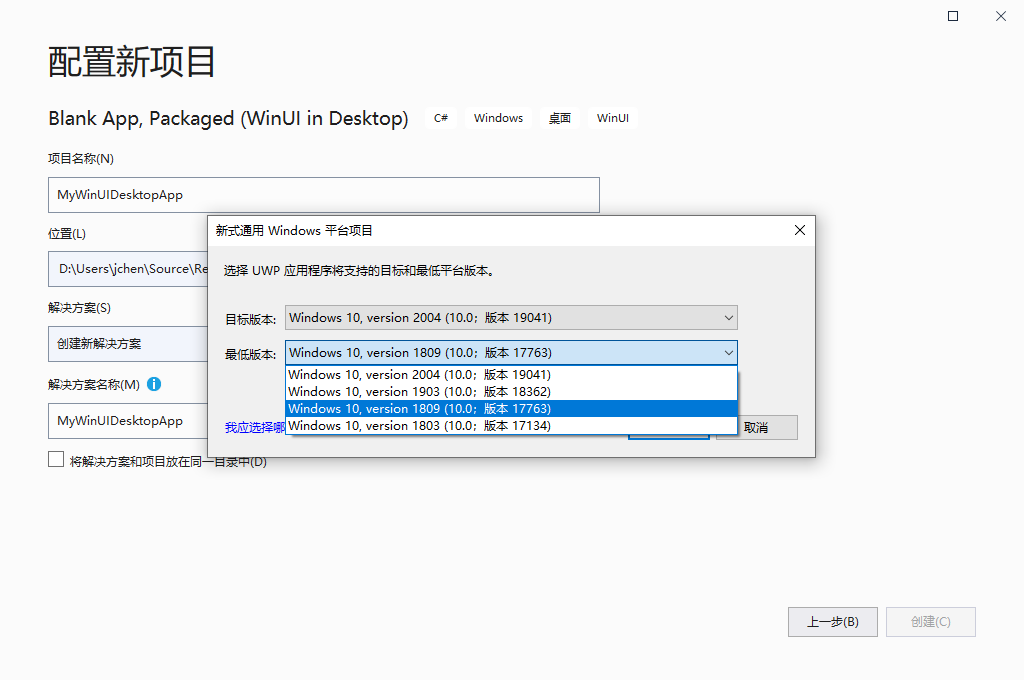
Task: Select Windows 10 version 1903 from list
Action: (420, 391)
